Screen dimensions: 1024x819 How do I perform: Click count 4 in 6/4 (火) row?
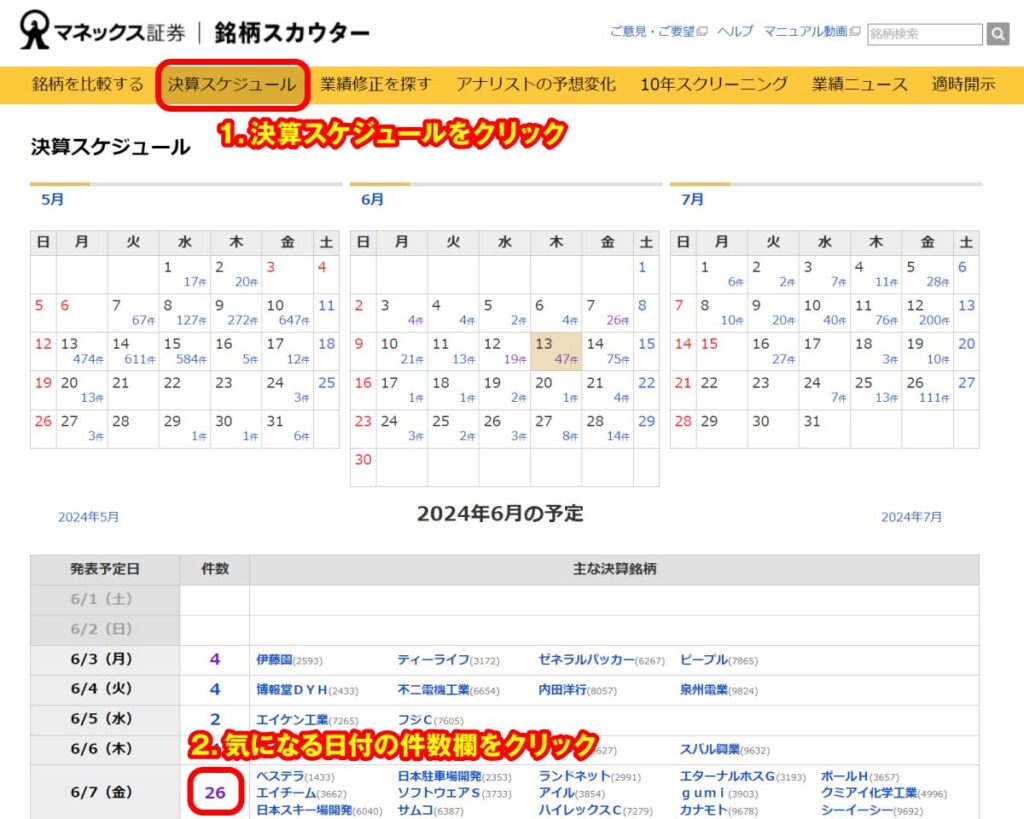click(215, 690)
